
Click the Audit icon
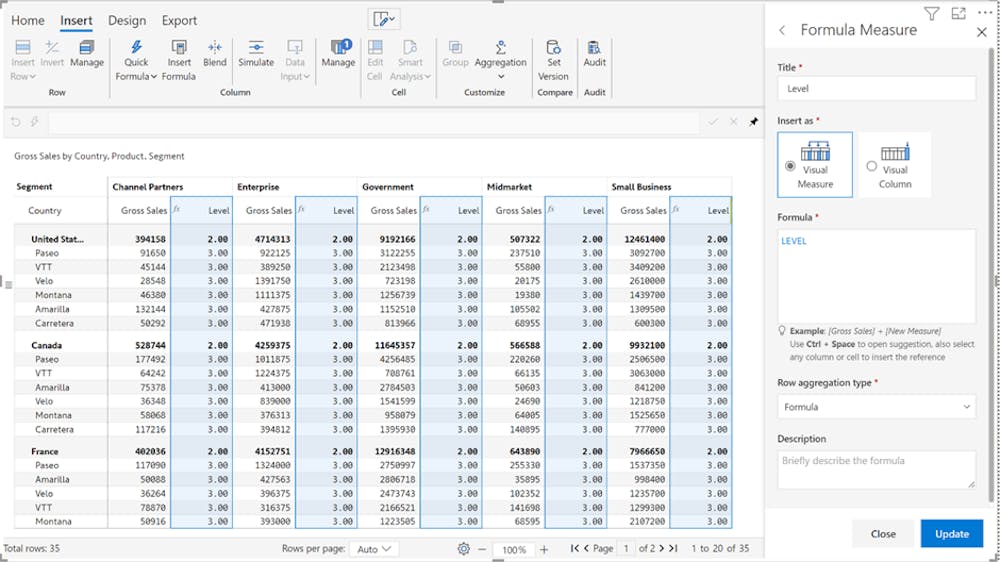(594, 55)
